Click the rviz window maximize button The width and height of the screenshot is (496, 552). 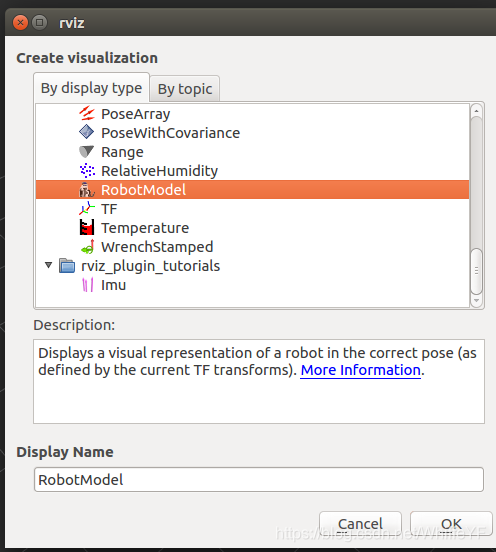(39, 23)
